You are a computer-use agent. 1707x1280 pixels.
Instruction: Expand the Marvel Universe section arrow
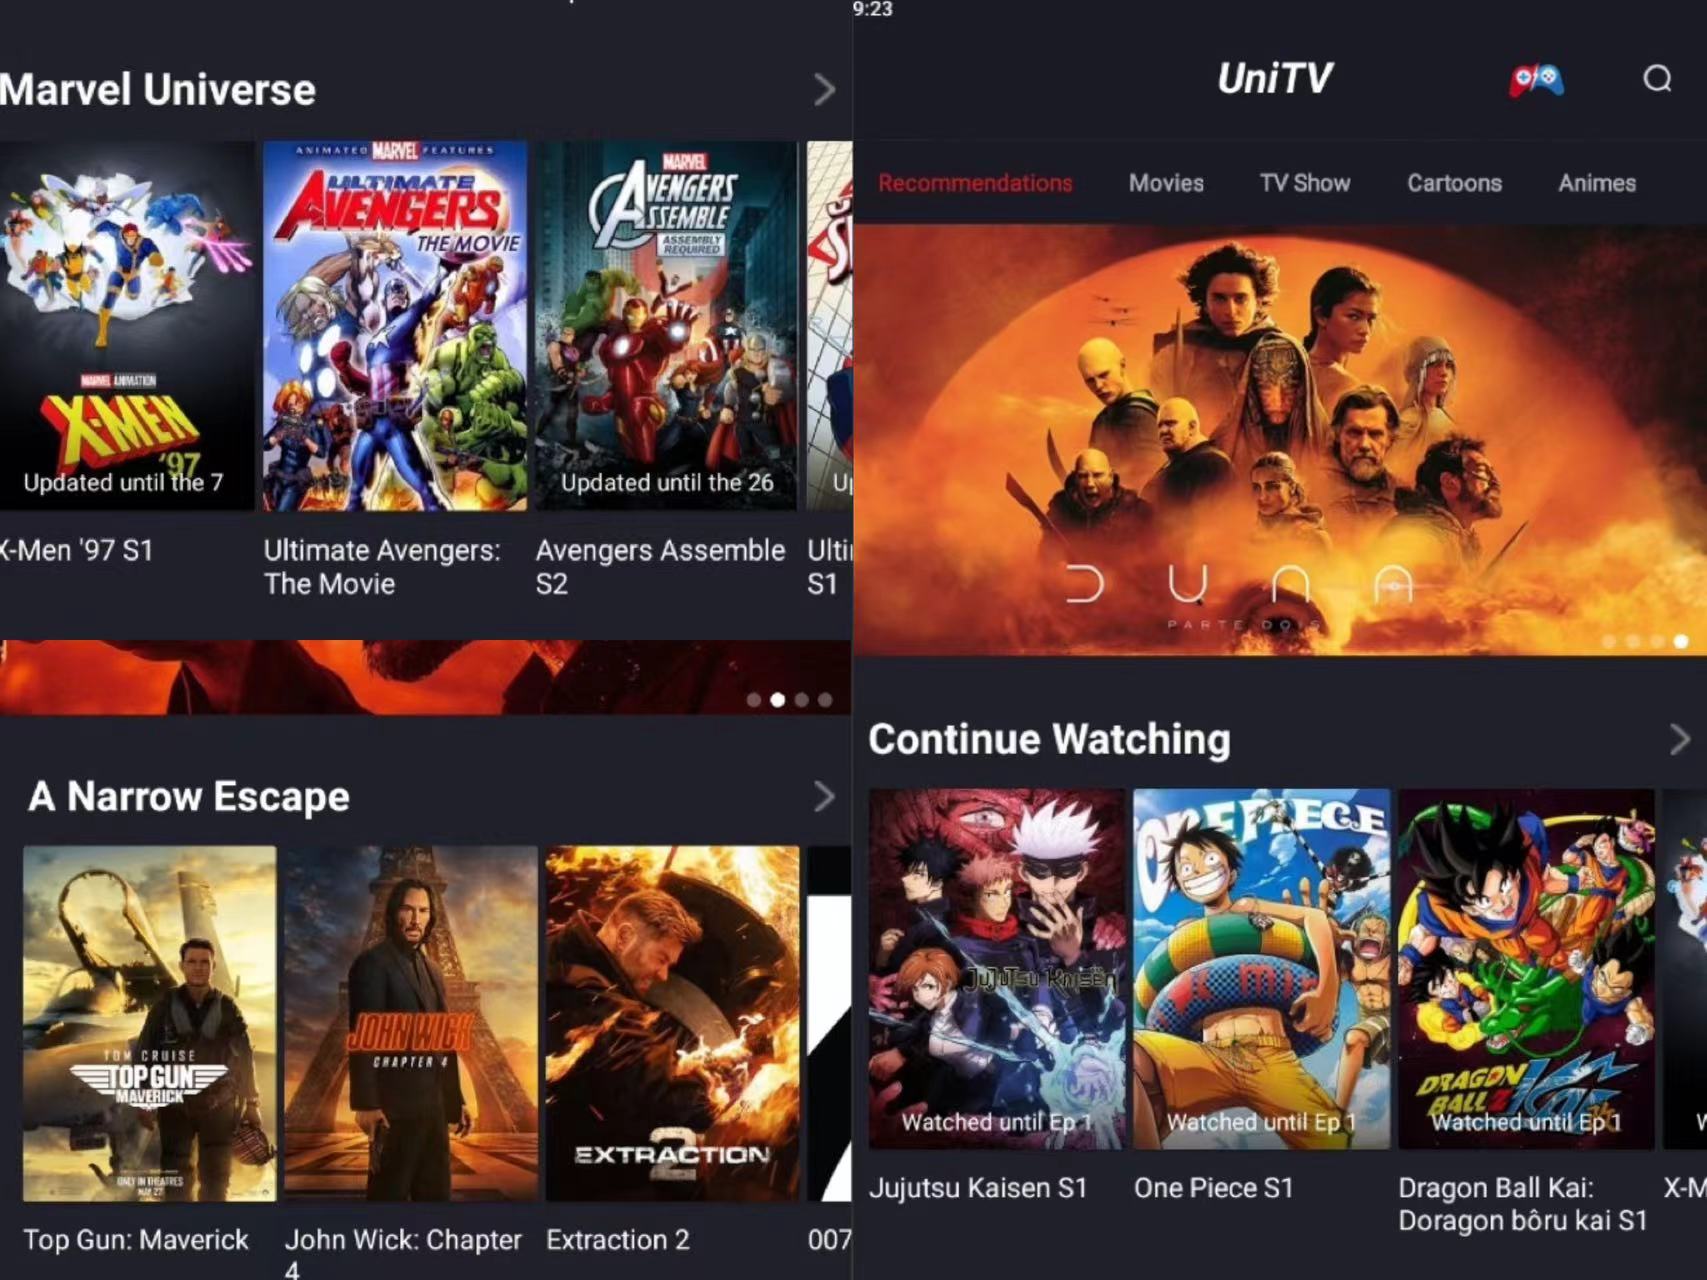[824, 90]
